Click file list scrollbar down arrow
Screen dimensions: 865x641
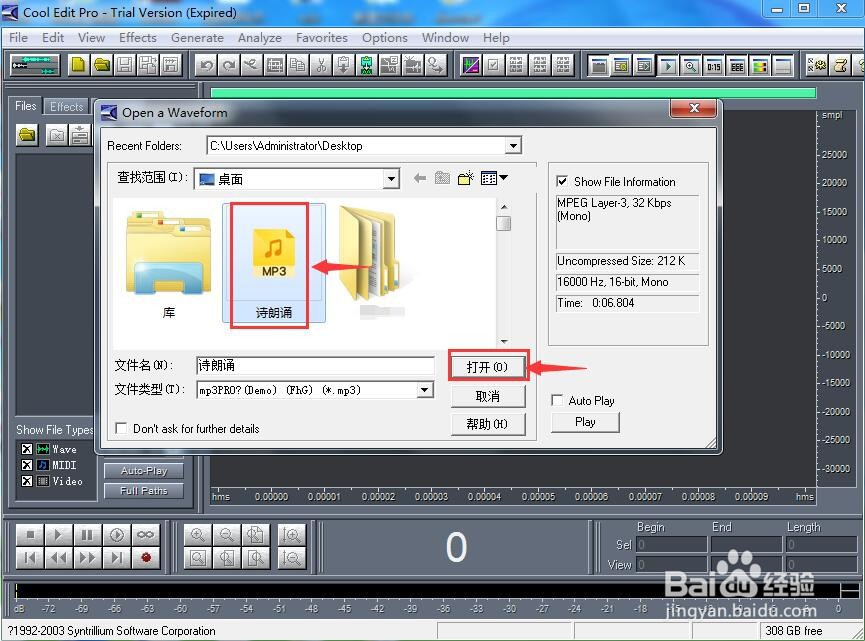click(503, 341)
